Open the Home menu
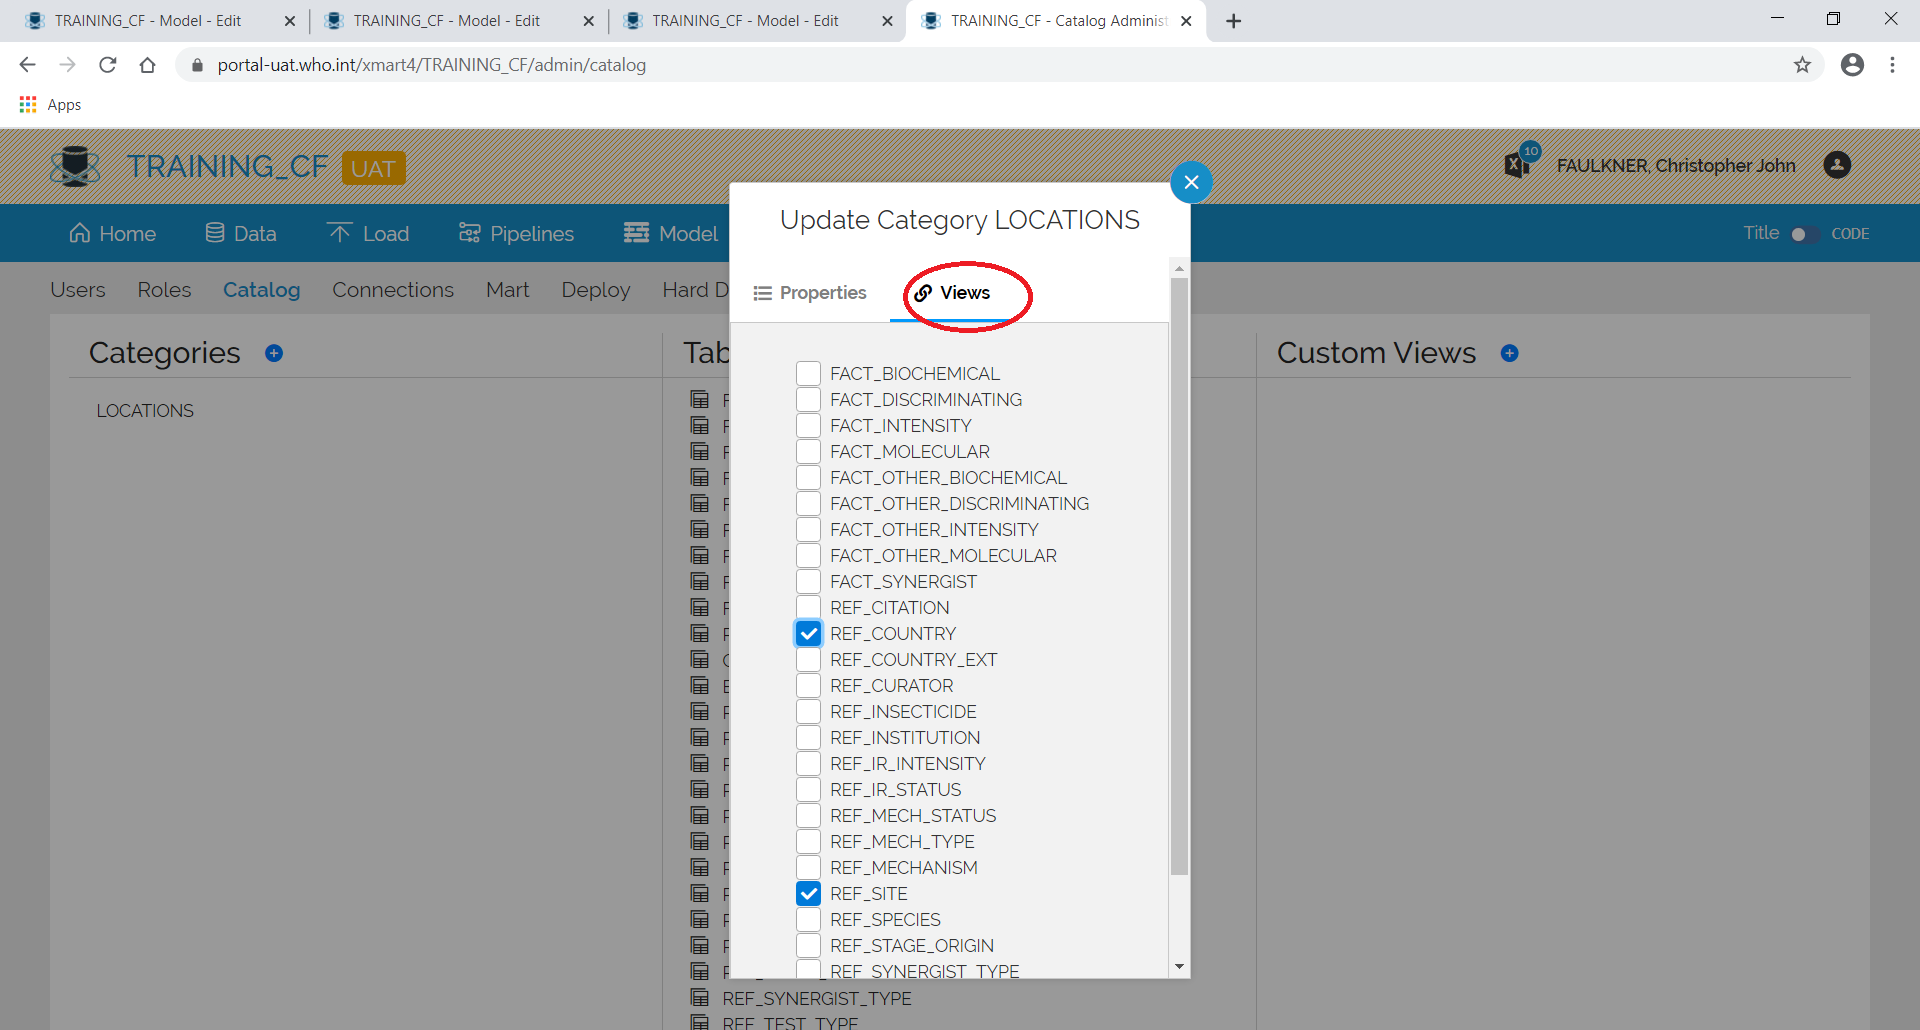 point(112,233)
